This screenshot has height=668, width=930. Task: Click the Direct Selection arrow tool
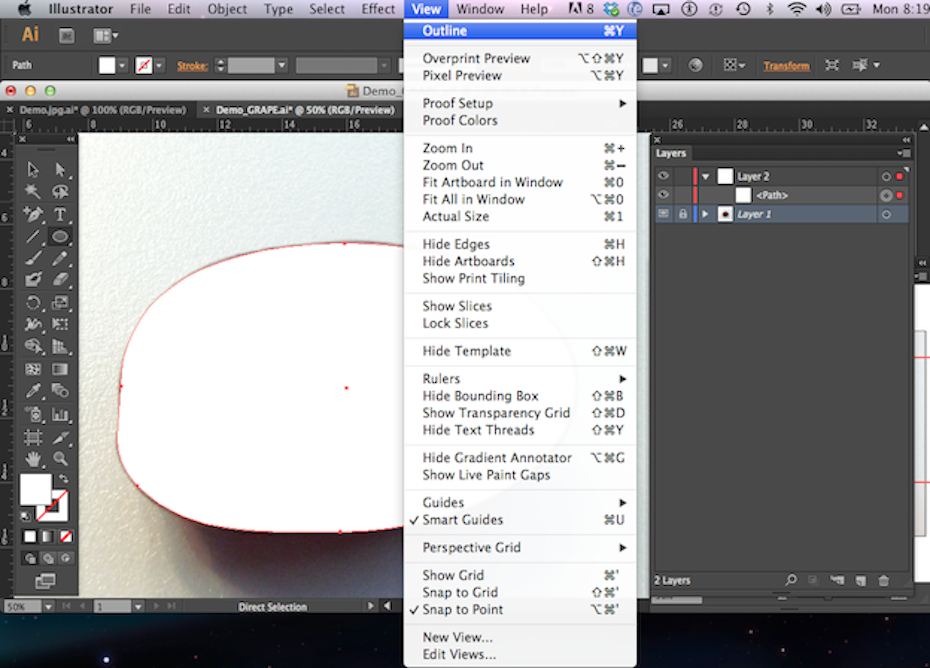tap(60, 170)
